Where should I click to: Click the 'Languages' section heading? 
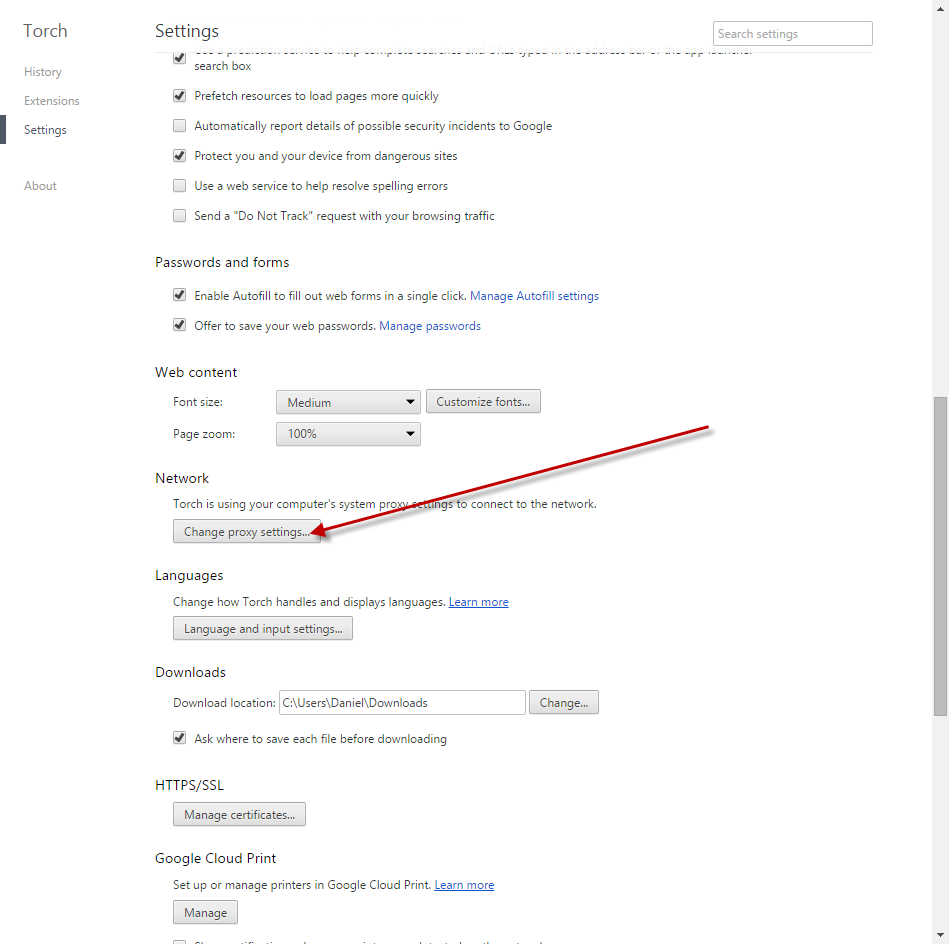(x=189, y=575)
